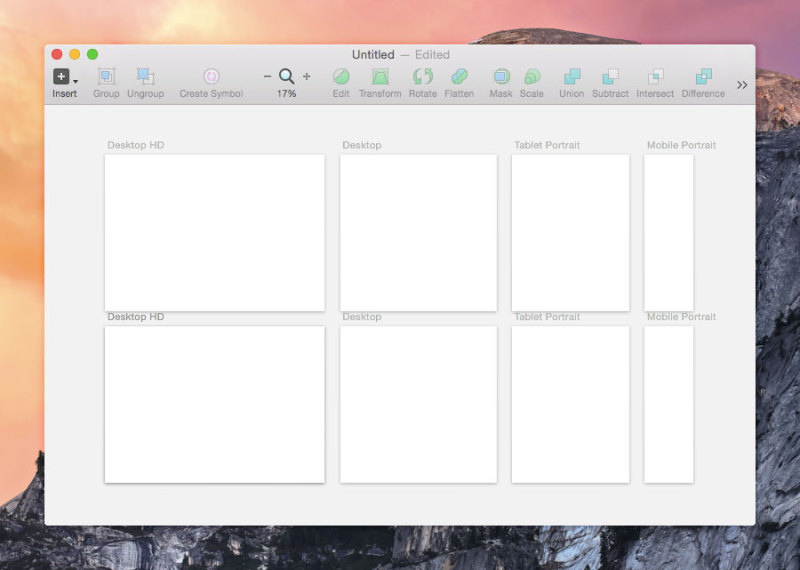The width and height of the screenshot is (800, 570).
Task: Select the Rotate tool
Action: pyautogui.click(x=423, y=77)
